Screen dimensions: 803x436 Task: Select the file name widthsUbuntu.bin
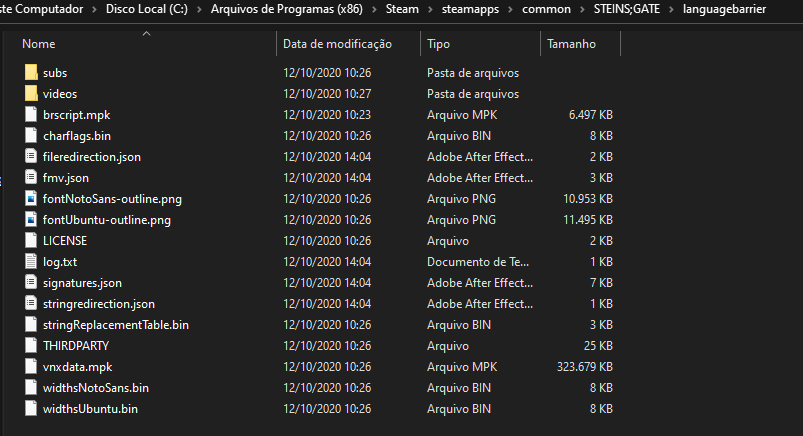coord(90,409)
